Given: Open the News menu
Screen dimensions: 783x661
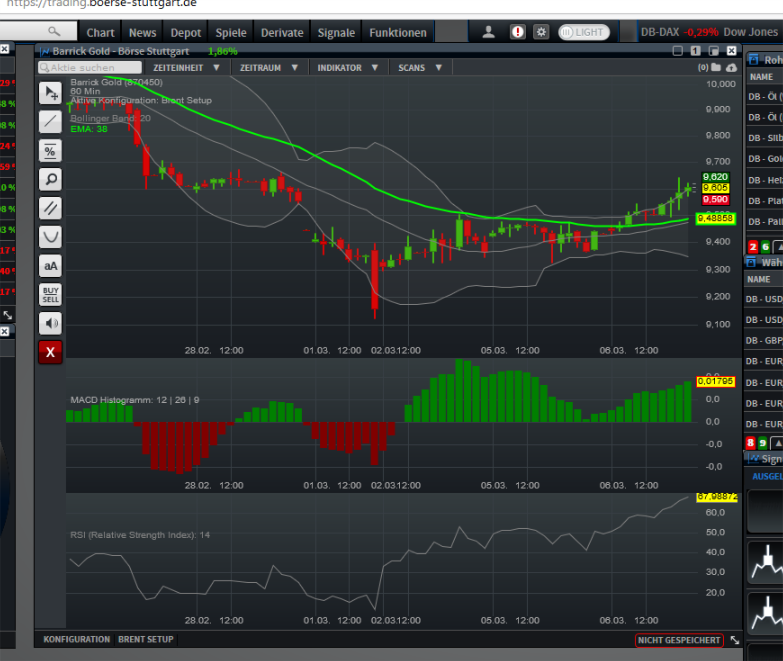Looking at the screenshot, I should [x=142, y=32].
